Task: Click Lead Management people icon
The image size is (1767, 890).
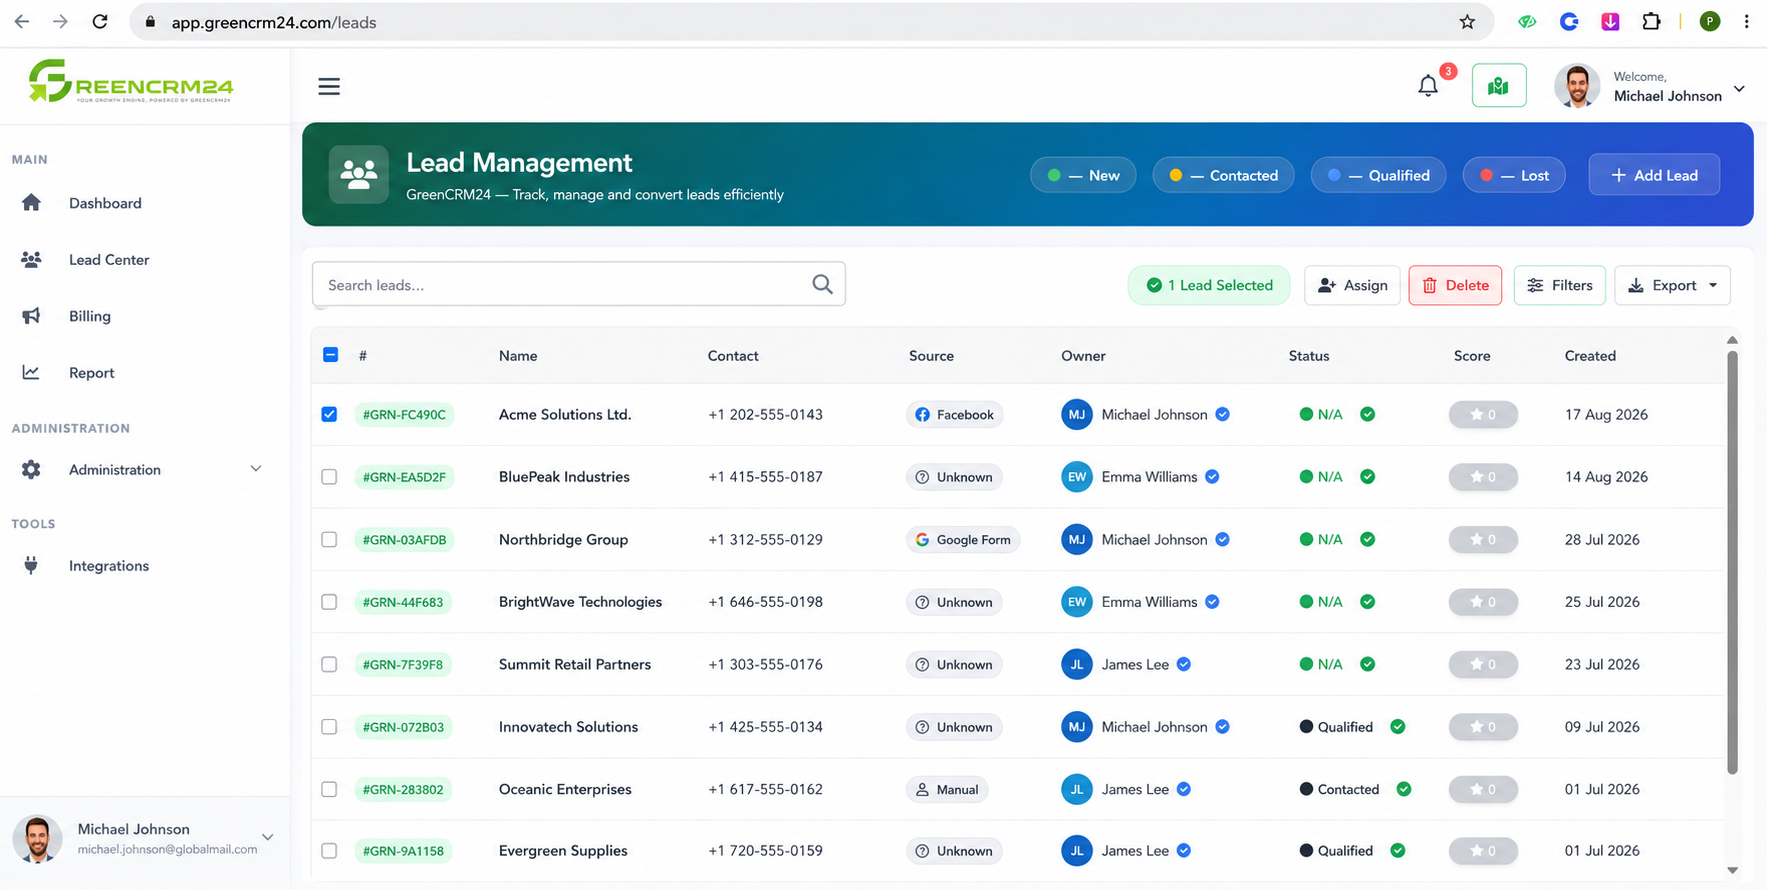Action: pos(358,174)
